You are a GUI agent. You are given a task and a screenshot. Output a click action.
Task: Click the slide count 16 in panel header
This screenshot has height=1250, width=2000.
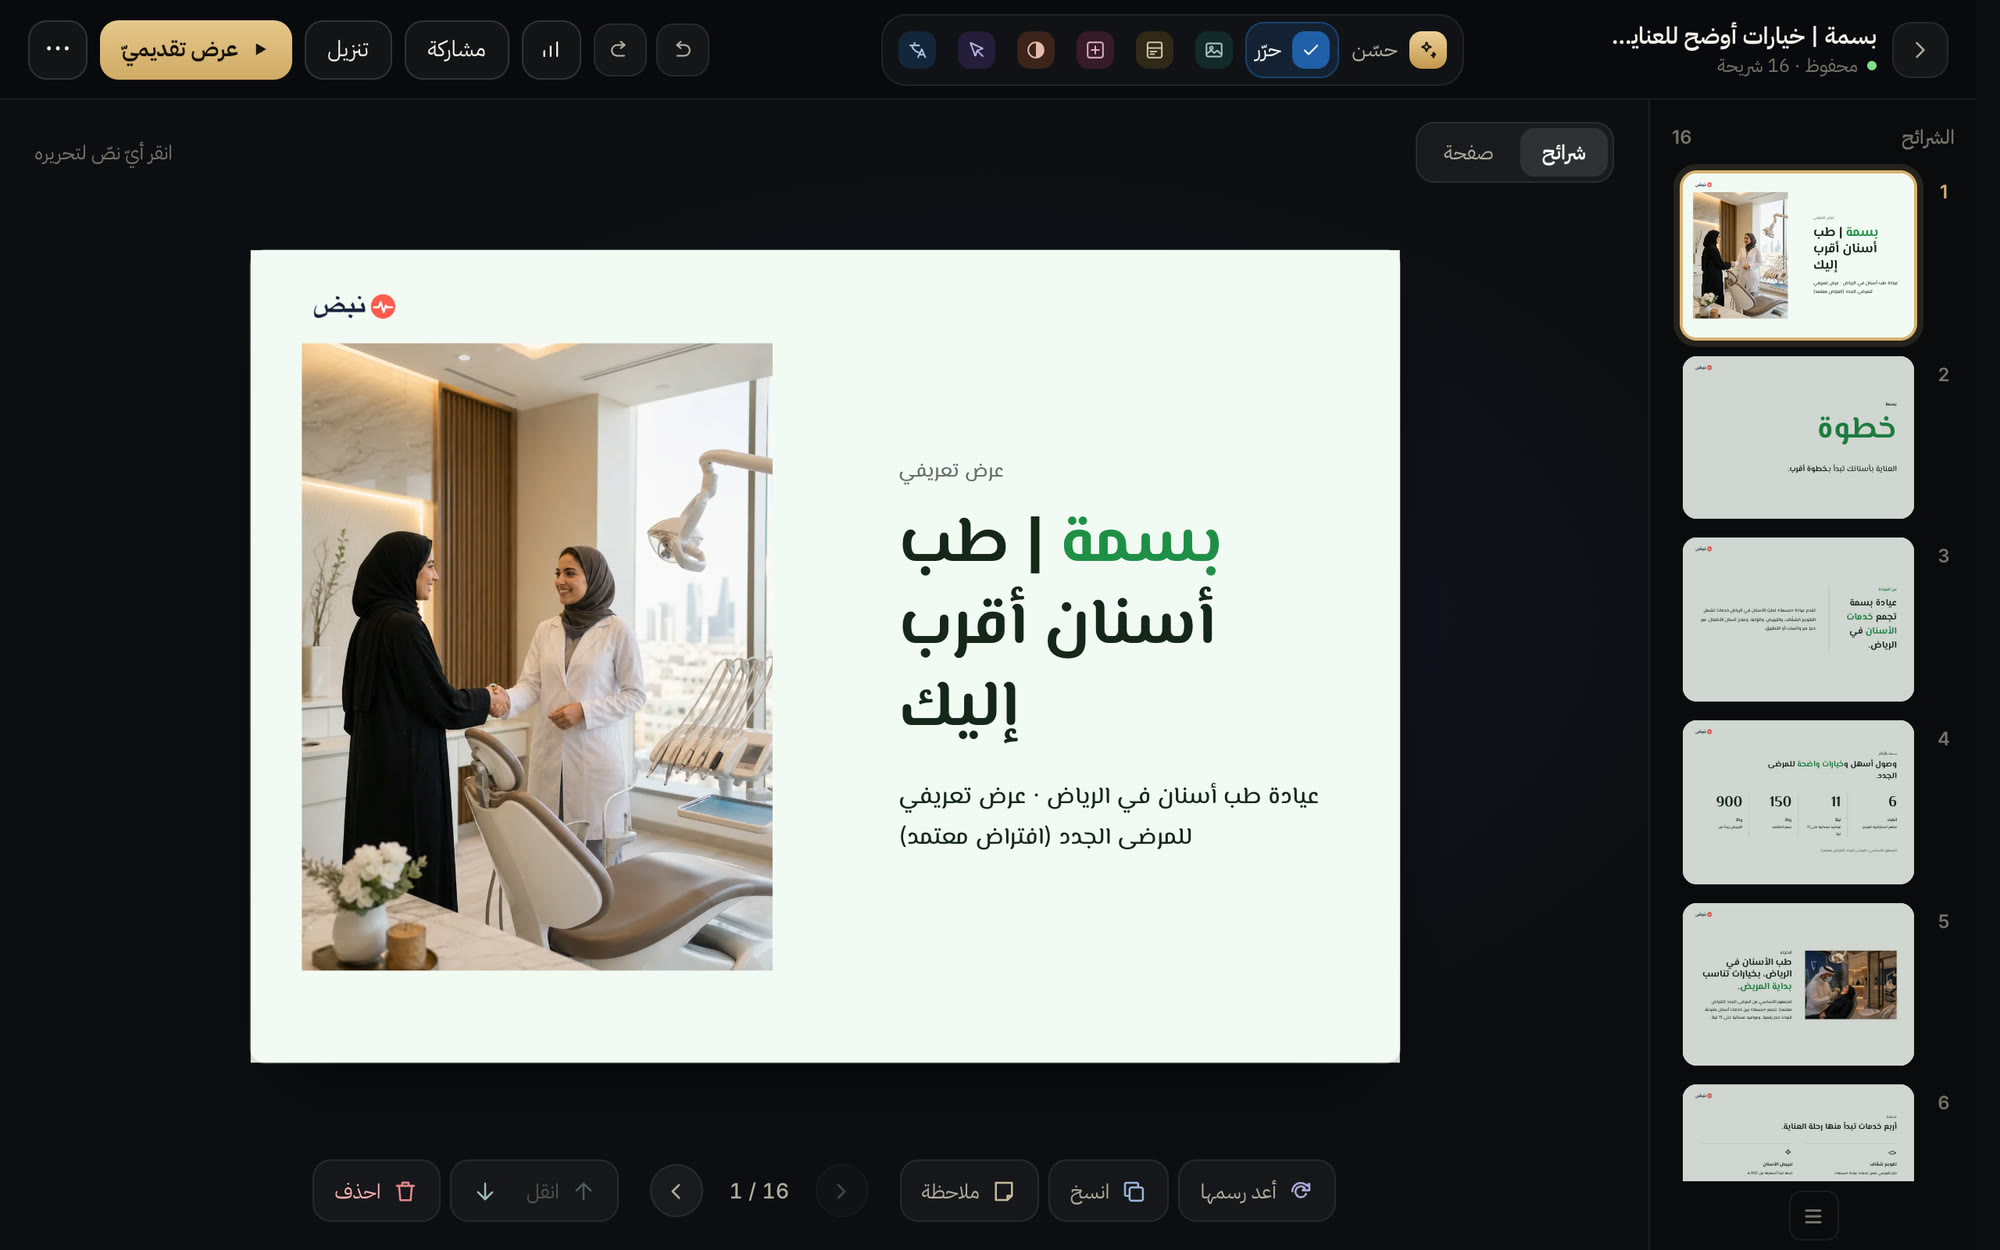[1682, 137]
